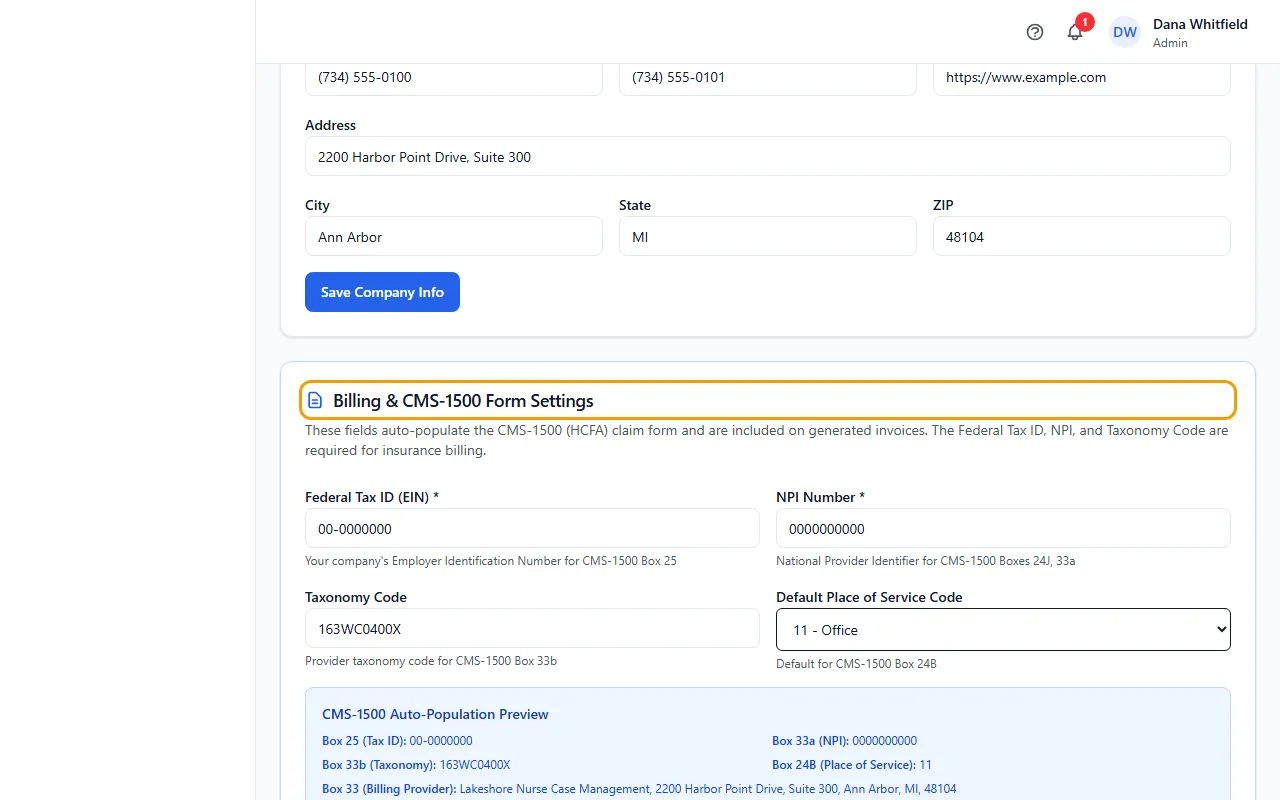Click Box 33 (Billing Provider) preview line

point(639,789)
